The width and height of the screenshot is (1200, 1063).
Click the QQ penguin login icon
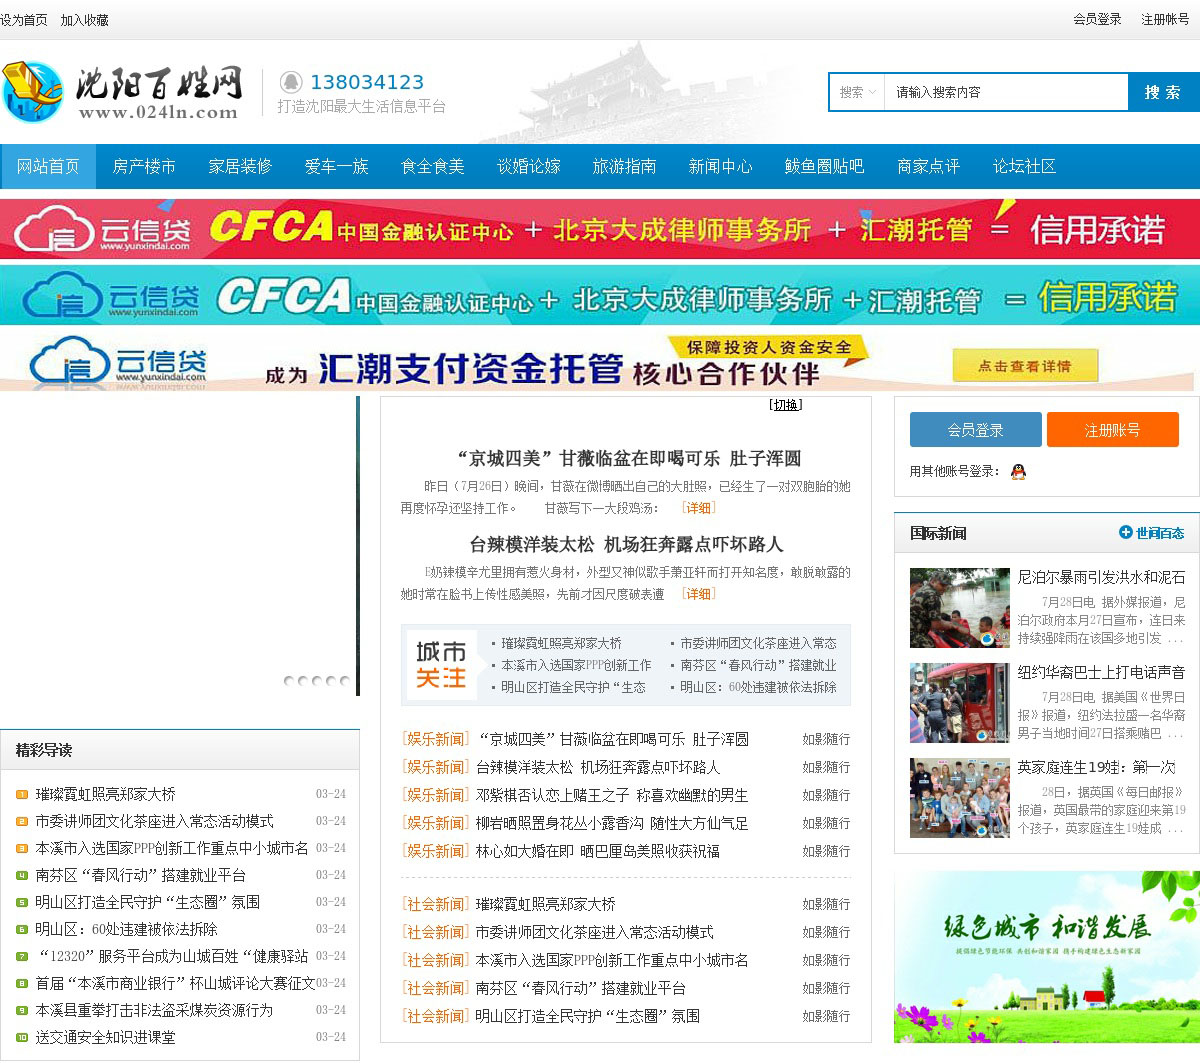coord(1018,472)
